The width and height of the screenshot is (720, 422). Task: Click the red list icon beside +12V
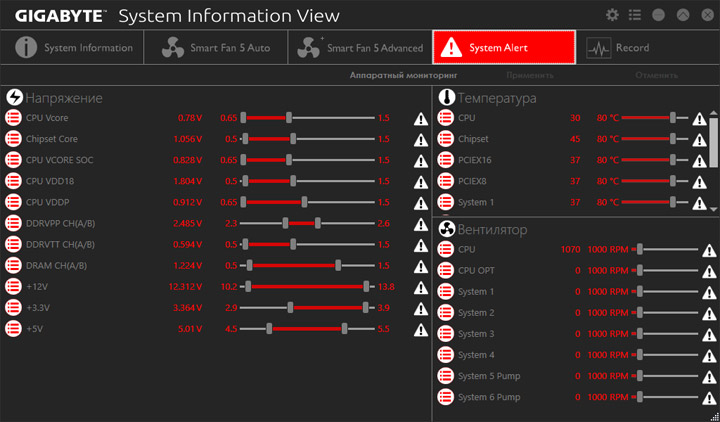[x=13, y=287]
